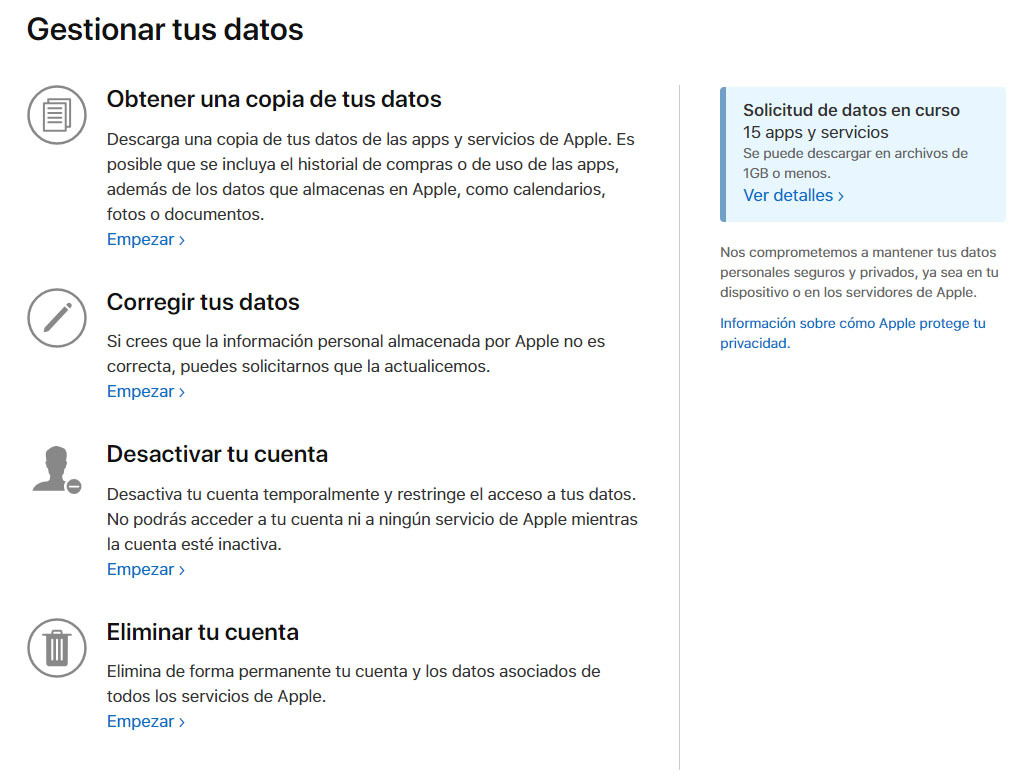Open Empezar under Obtener una copia de tus datos
Viewport: 1018px width, 780px height.
coord(140,239)
